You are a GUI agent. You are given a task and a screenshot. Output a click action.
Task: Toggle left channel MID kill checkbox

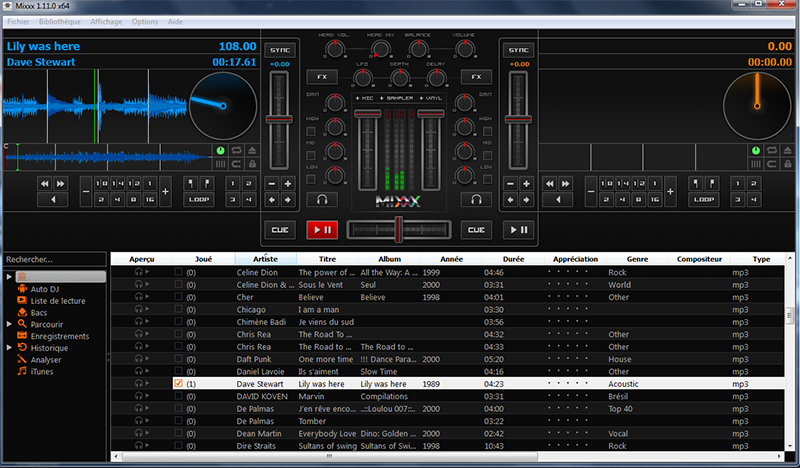(x=311, y=155)
